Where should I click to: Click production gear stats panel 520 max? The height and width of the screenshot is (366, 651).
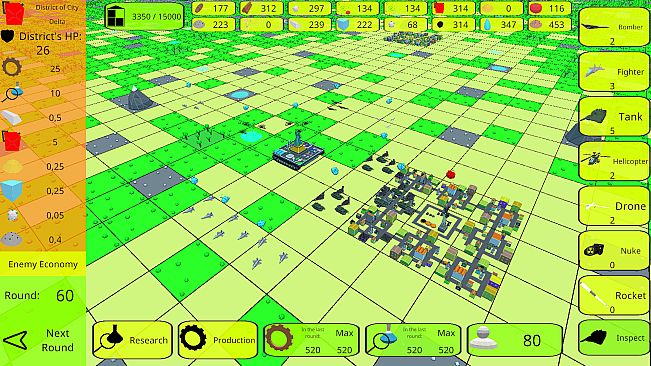[311, 340]
